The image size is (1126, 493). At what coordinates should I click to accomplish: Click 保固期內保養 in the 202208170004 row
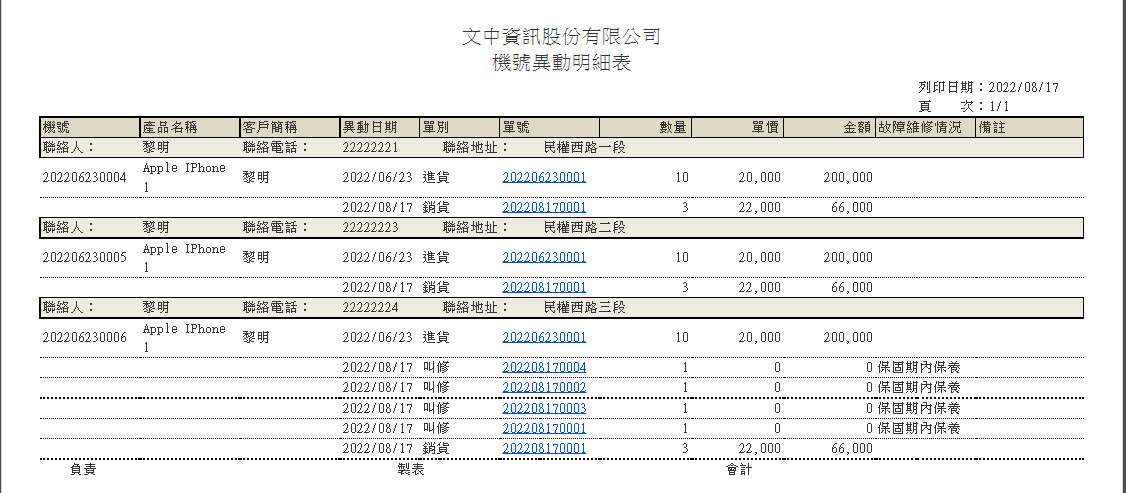919,367
